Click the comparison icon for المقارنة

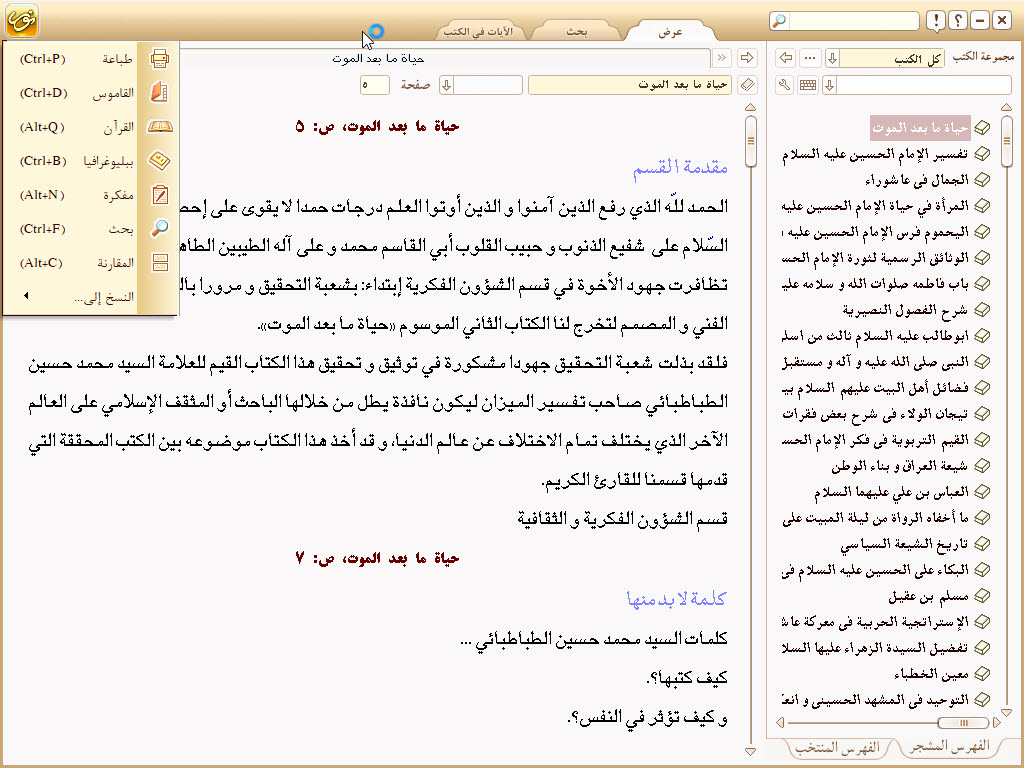point(159,263)
